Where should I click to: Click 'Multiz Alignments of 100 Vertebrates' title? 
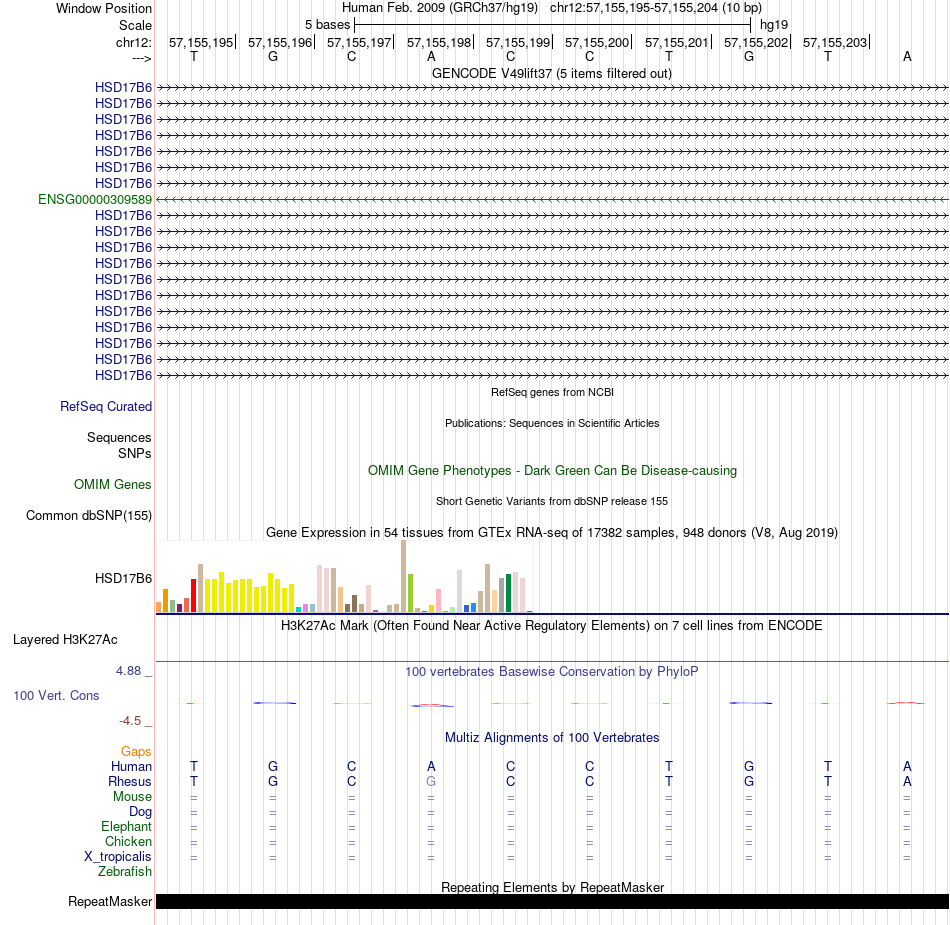(552, 737)
